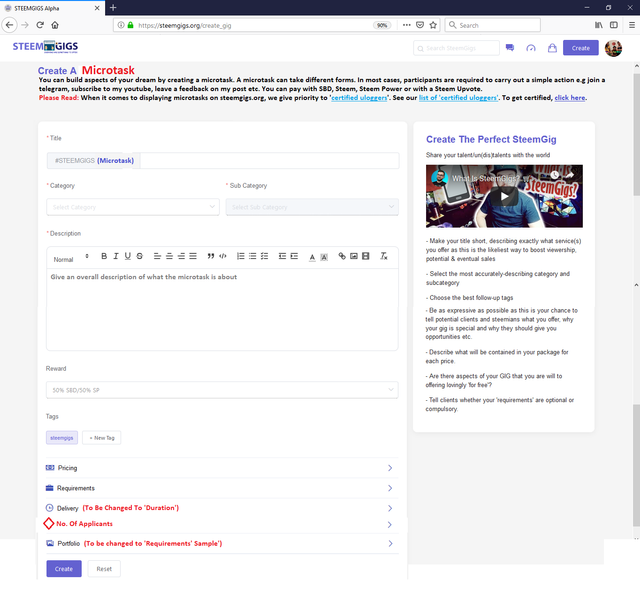This screenshot has height=610, width=640.
Task: Open the dashboard gauge icon in header
Action: point(531,48)
